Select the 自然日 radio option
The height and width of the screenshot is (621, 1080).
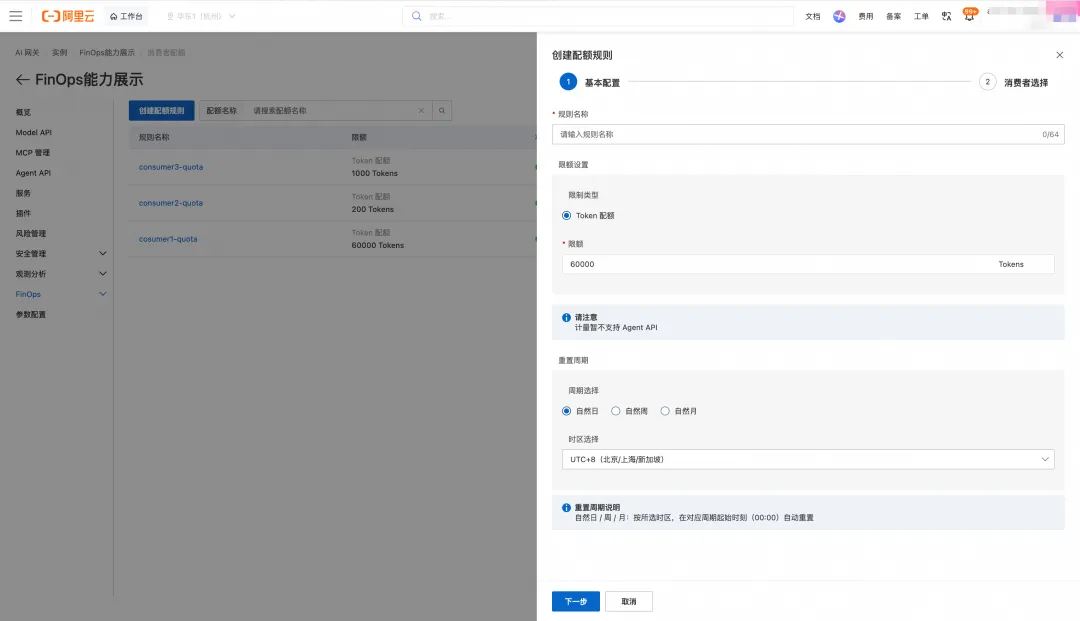(x=566, y=411)
